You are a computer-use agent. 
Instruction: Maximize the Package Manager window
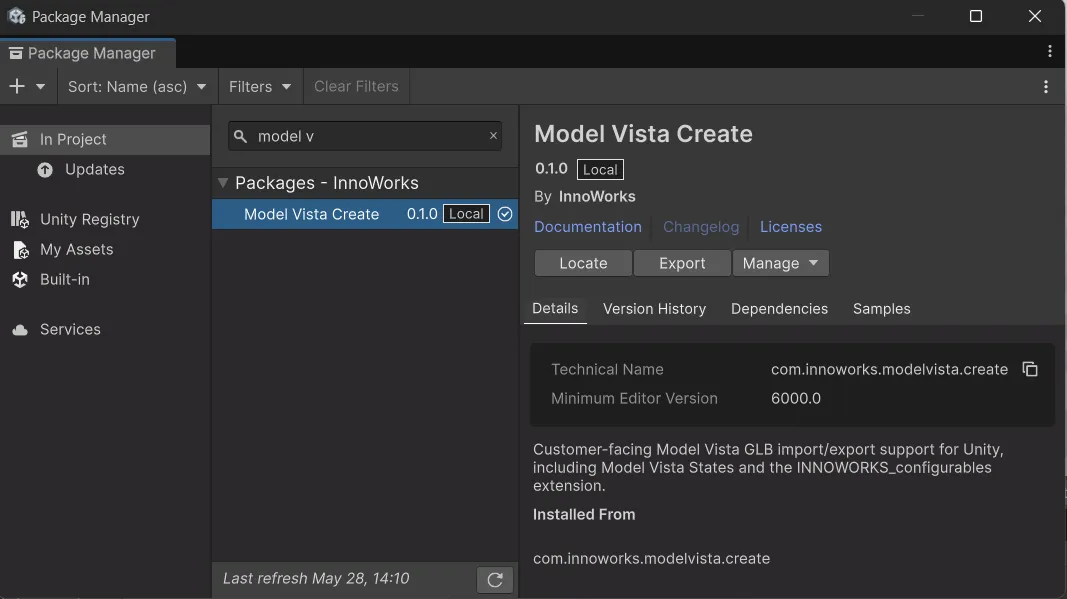pos(976,16)
